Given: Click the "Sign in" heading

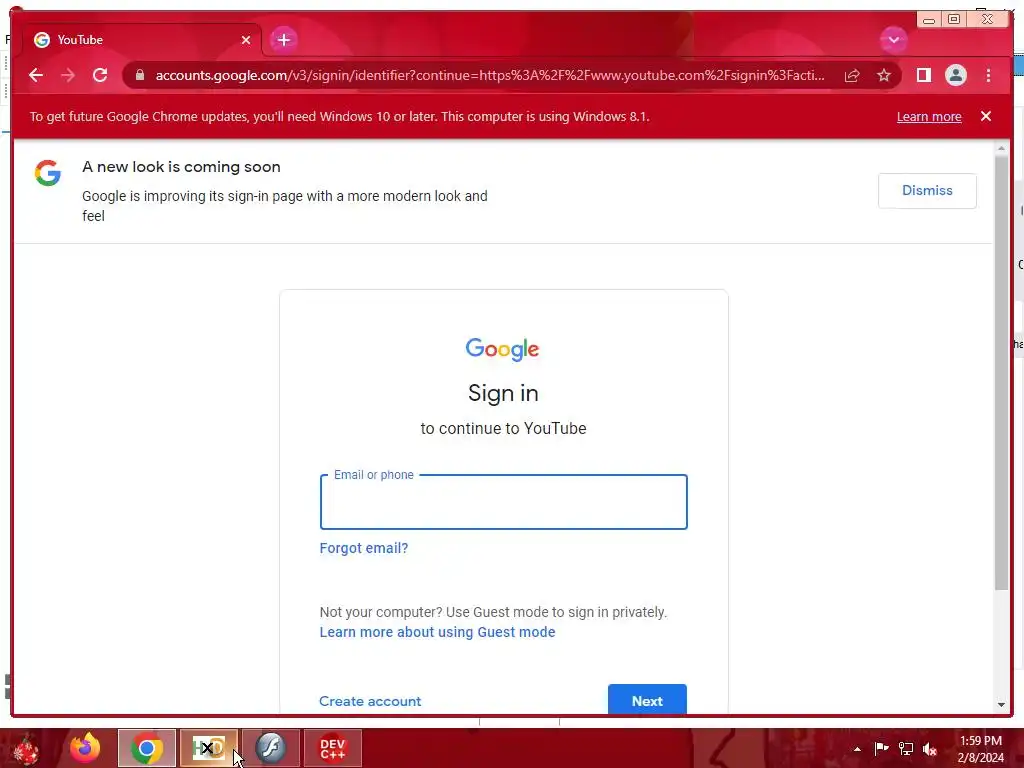Looking at the screenshot, I should tap(504, 393).
